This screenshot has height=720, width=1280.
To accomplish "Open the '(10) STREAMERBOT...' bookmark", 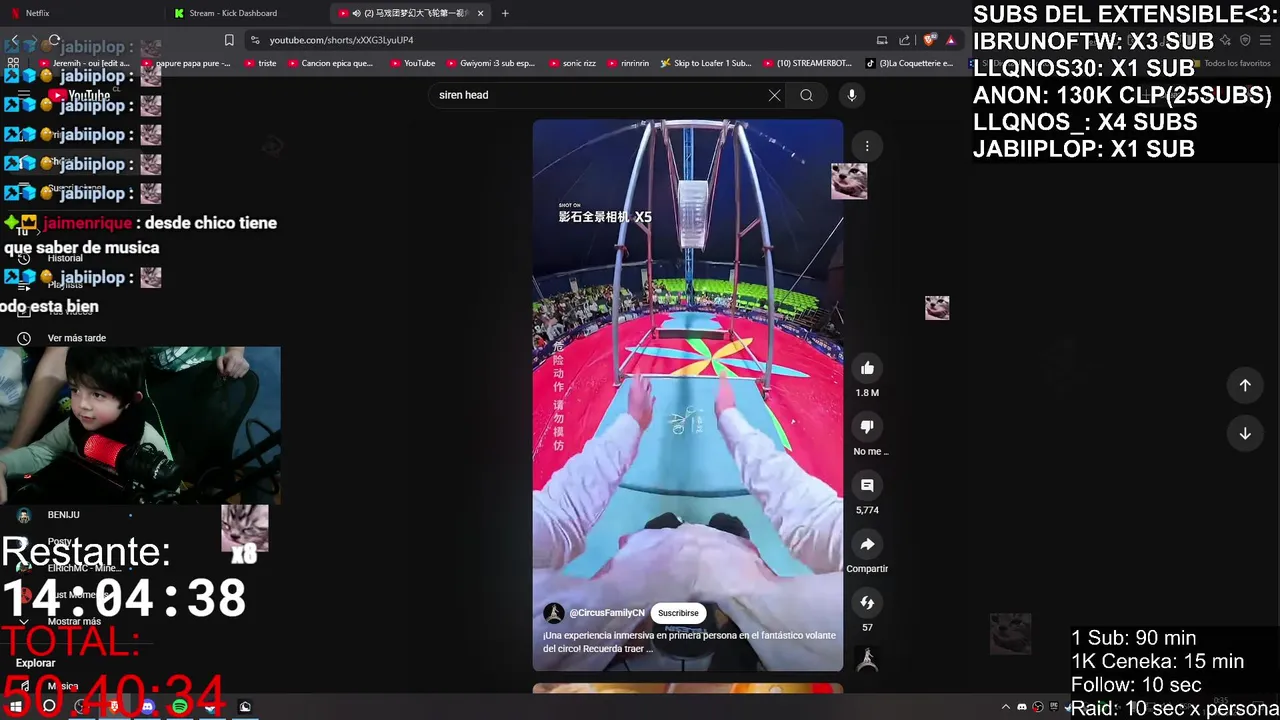I will click(806, 63).
